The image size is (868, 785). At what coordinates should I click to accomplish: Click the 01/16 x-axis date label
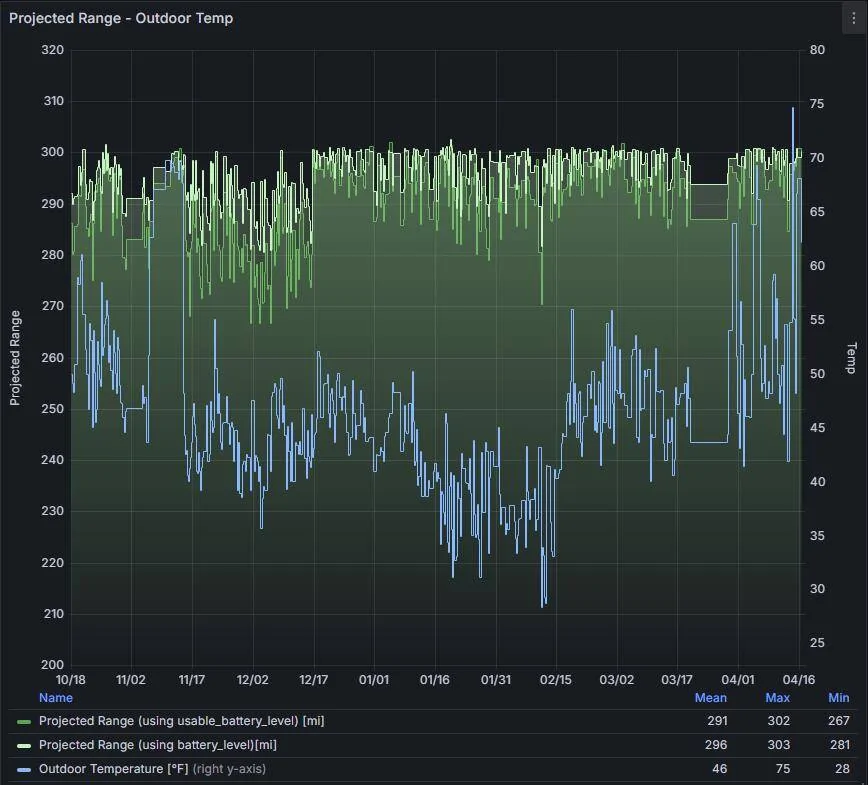(435, 679)
